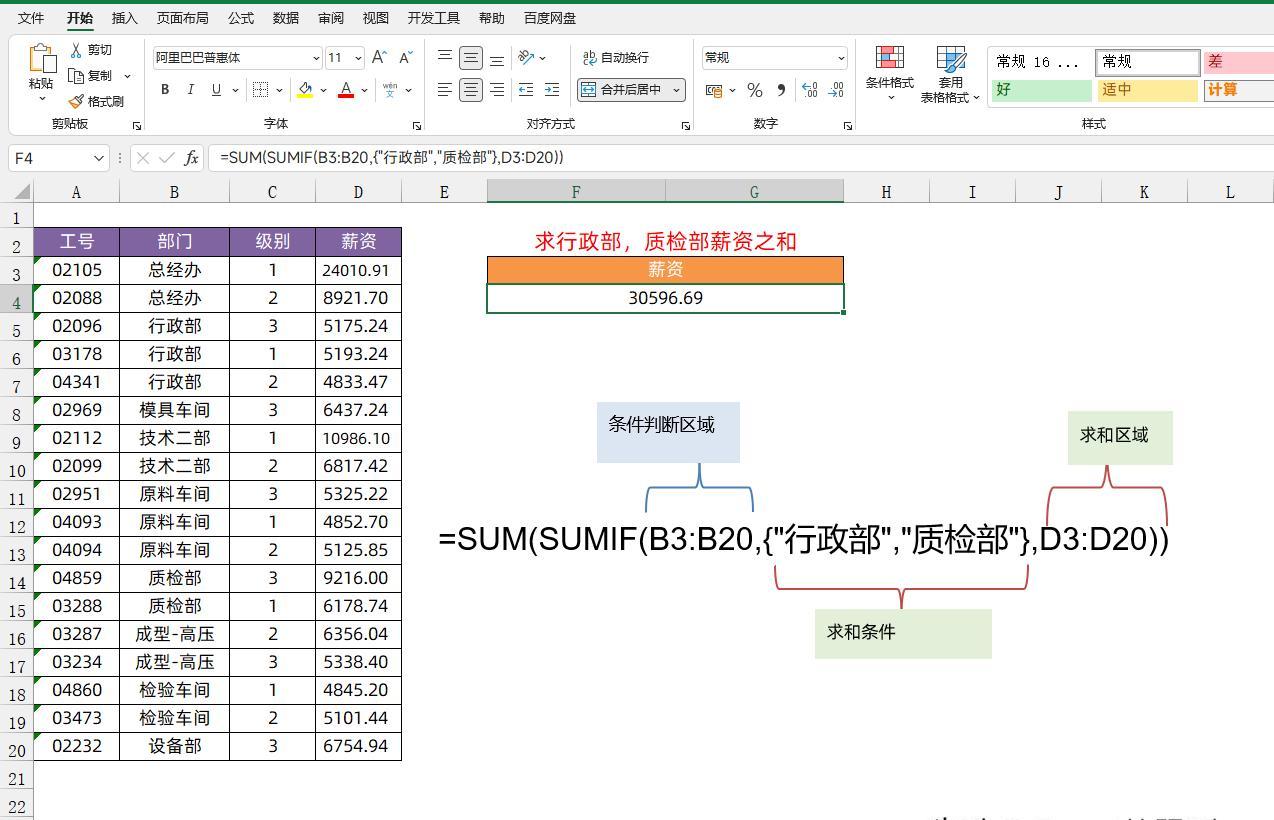Apply the yellow fill color bucket
The image size is (1274, 820).
pyautogui.click(x=305, y=90)
